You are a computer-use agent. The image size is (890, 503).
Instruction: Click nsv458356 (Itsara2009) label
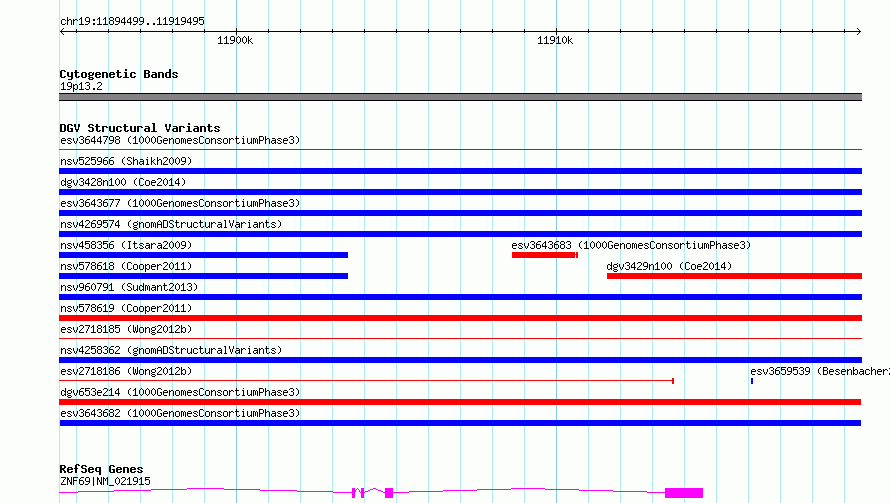[x=126, y=245]
